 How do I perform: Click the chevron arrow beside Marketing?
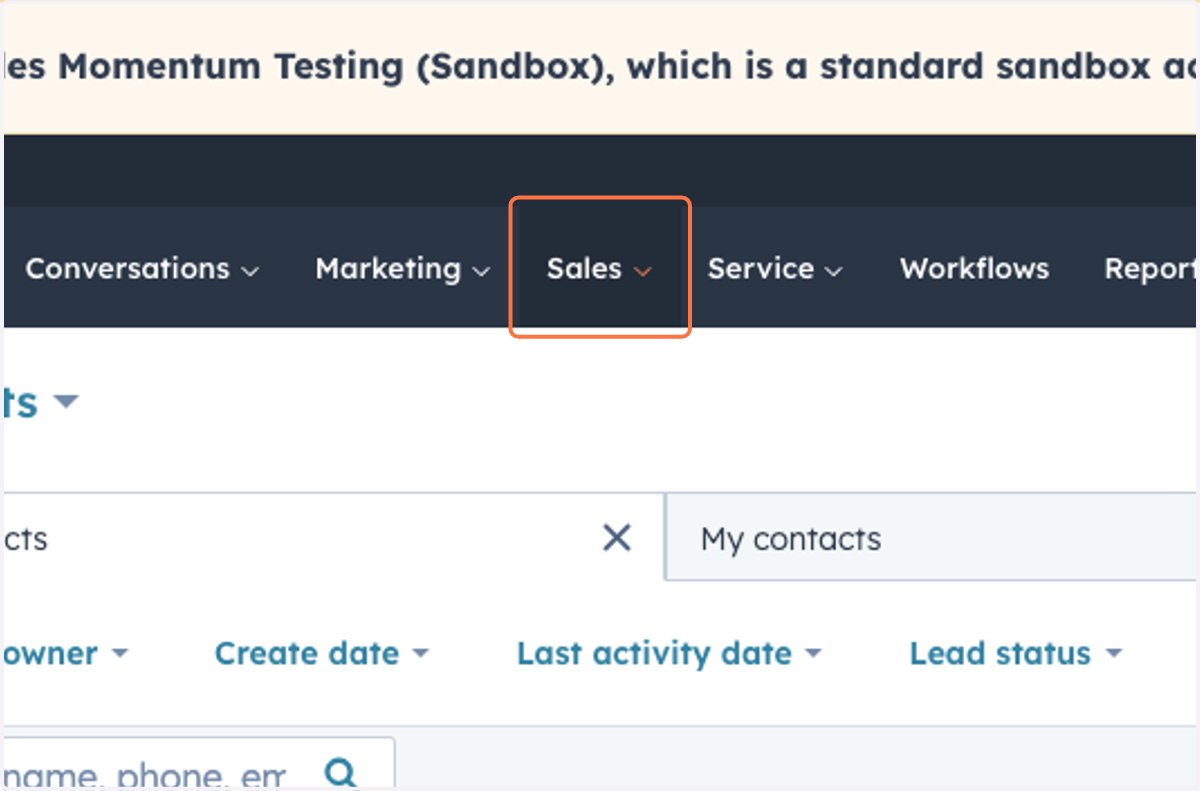point(481,271)
